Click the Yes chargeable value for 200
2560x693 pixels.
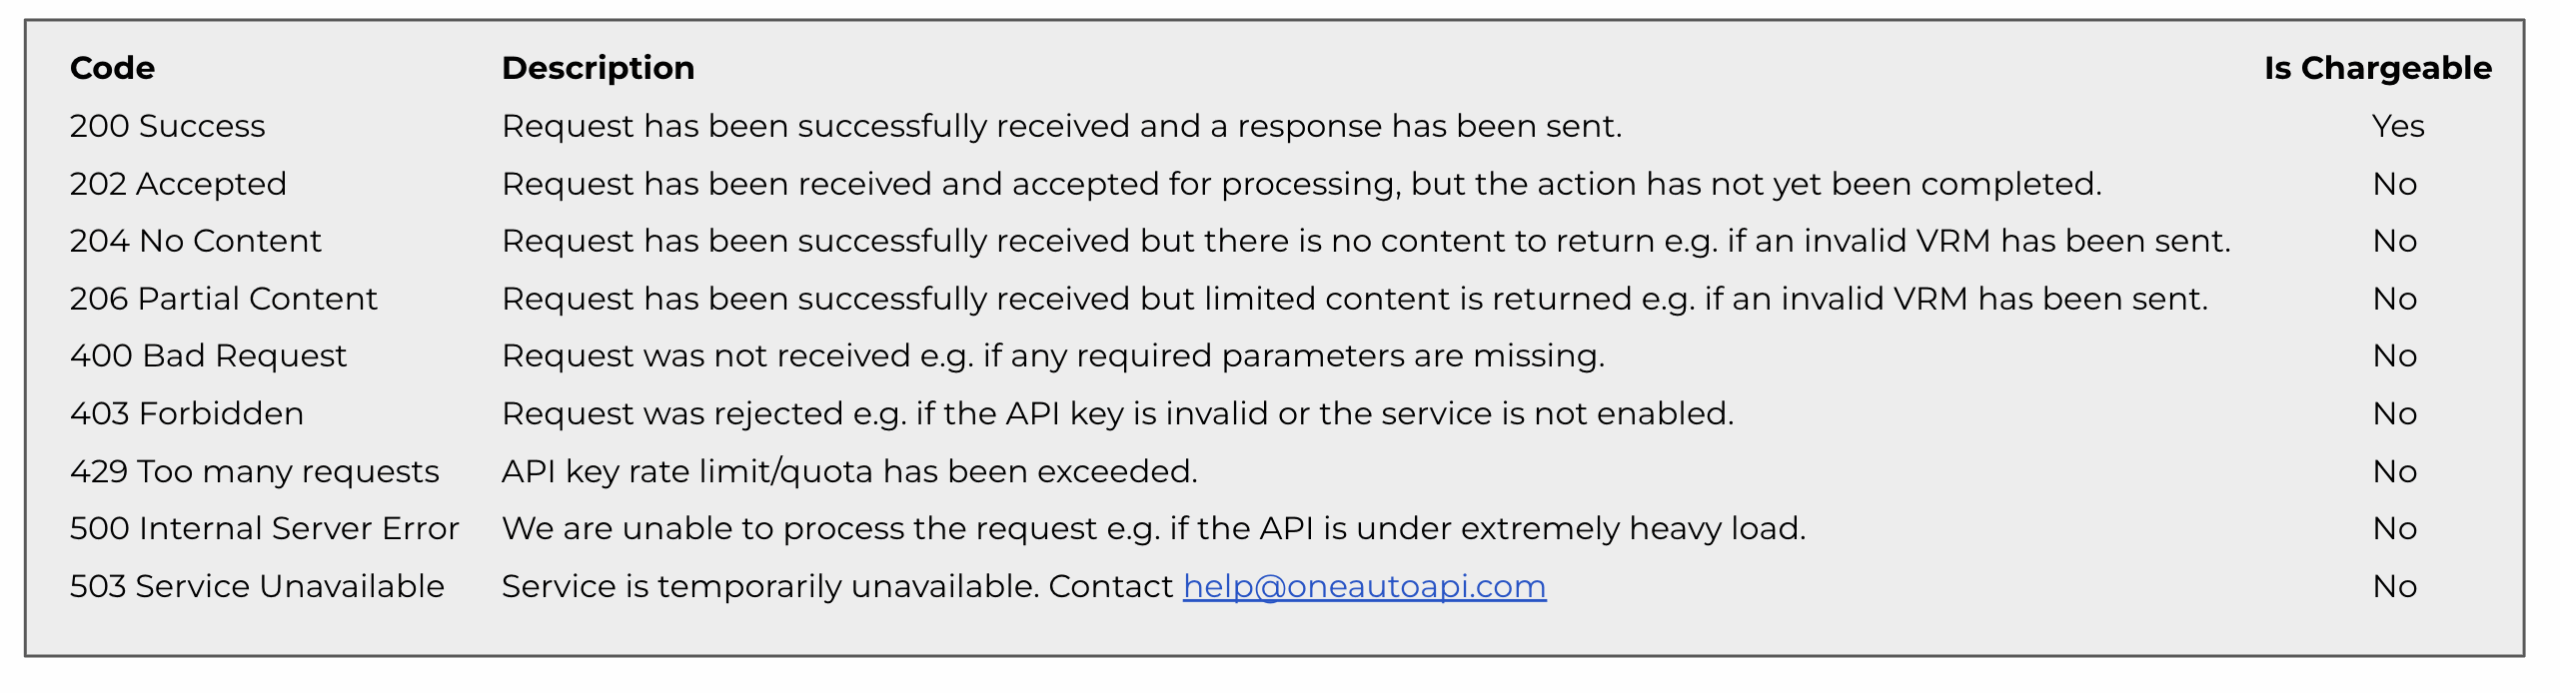coord(2397,126)
